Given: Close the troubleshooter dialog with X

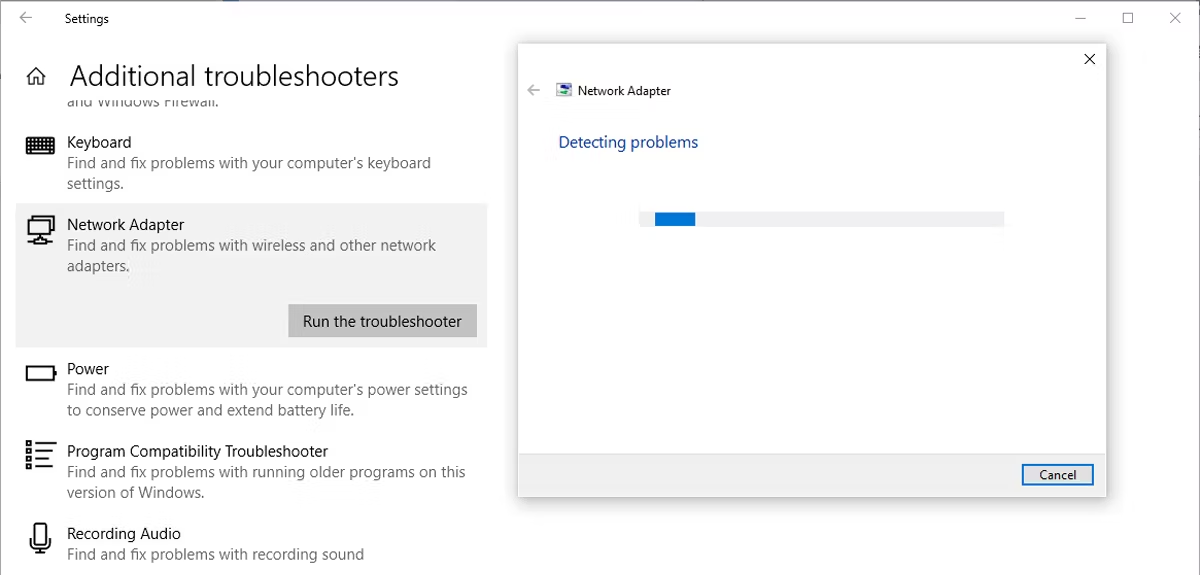Looking at the screenshot, I should tap(1089, 59).
